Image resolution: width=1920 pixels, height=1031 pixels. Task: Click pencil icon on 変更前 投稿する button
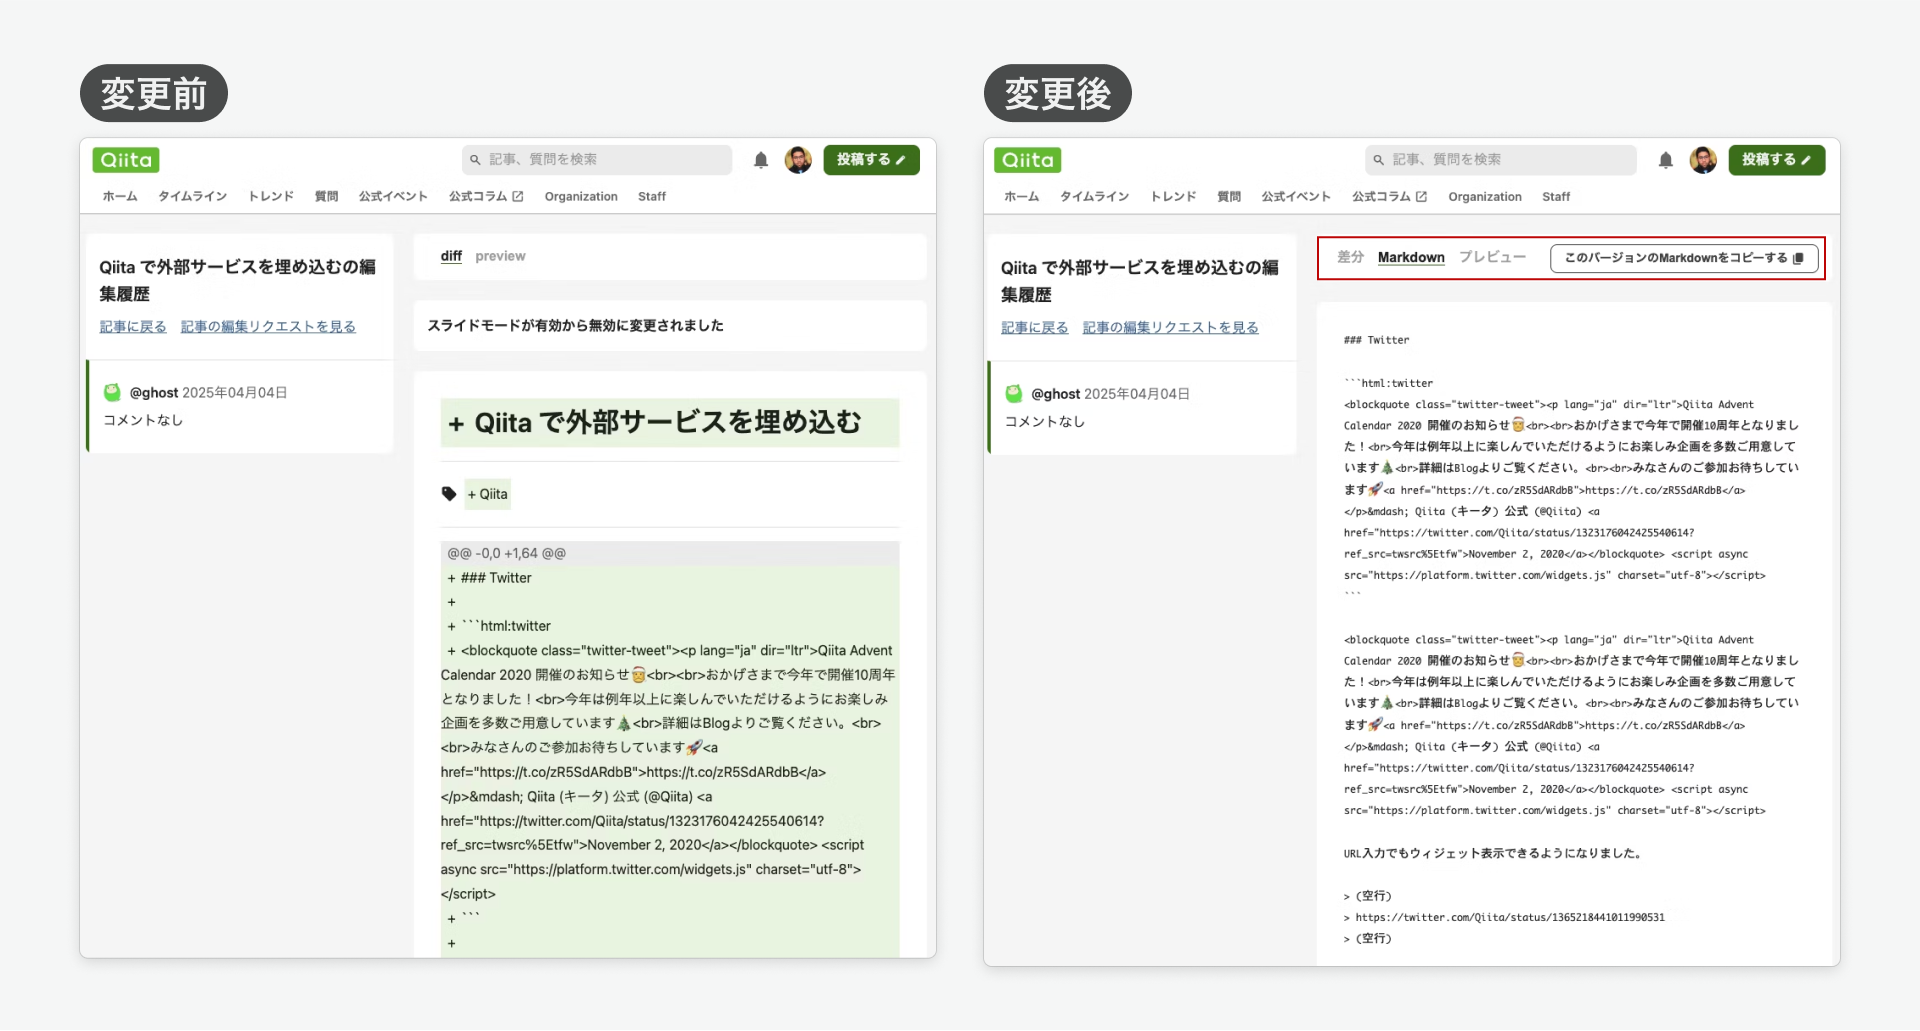click(x=901, y=160)
